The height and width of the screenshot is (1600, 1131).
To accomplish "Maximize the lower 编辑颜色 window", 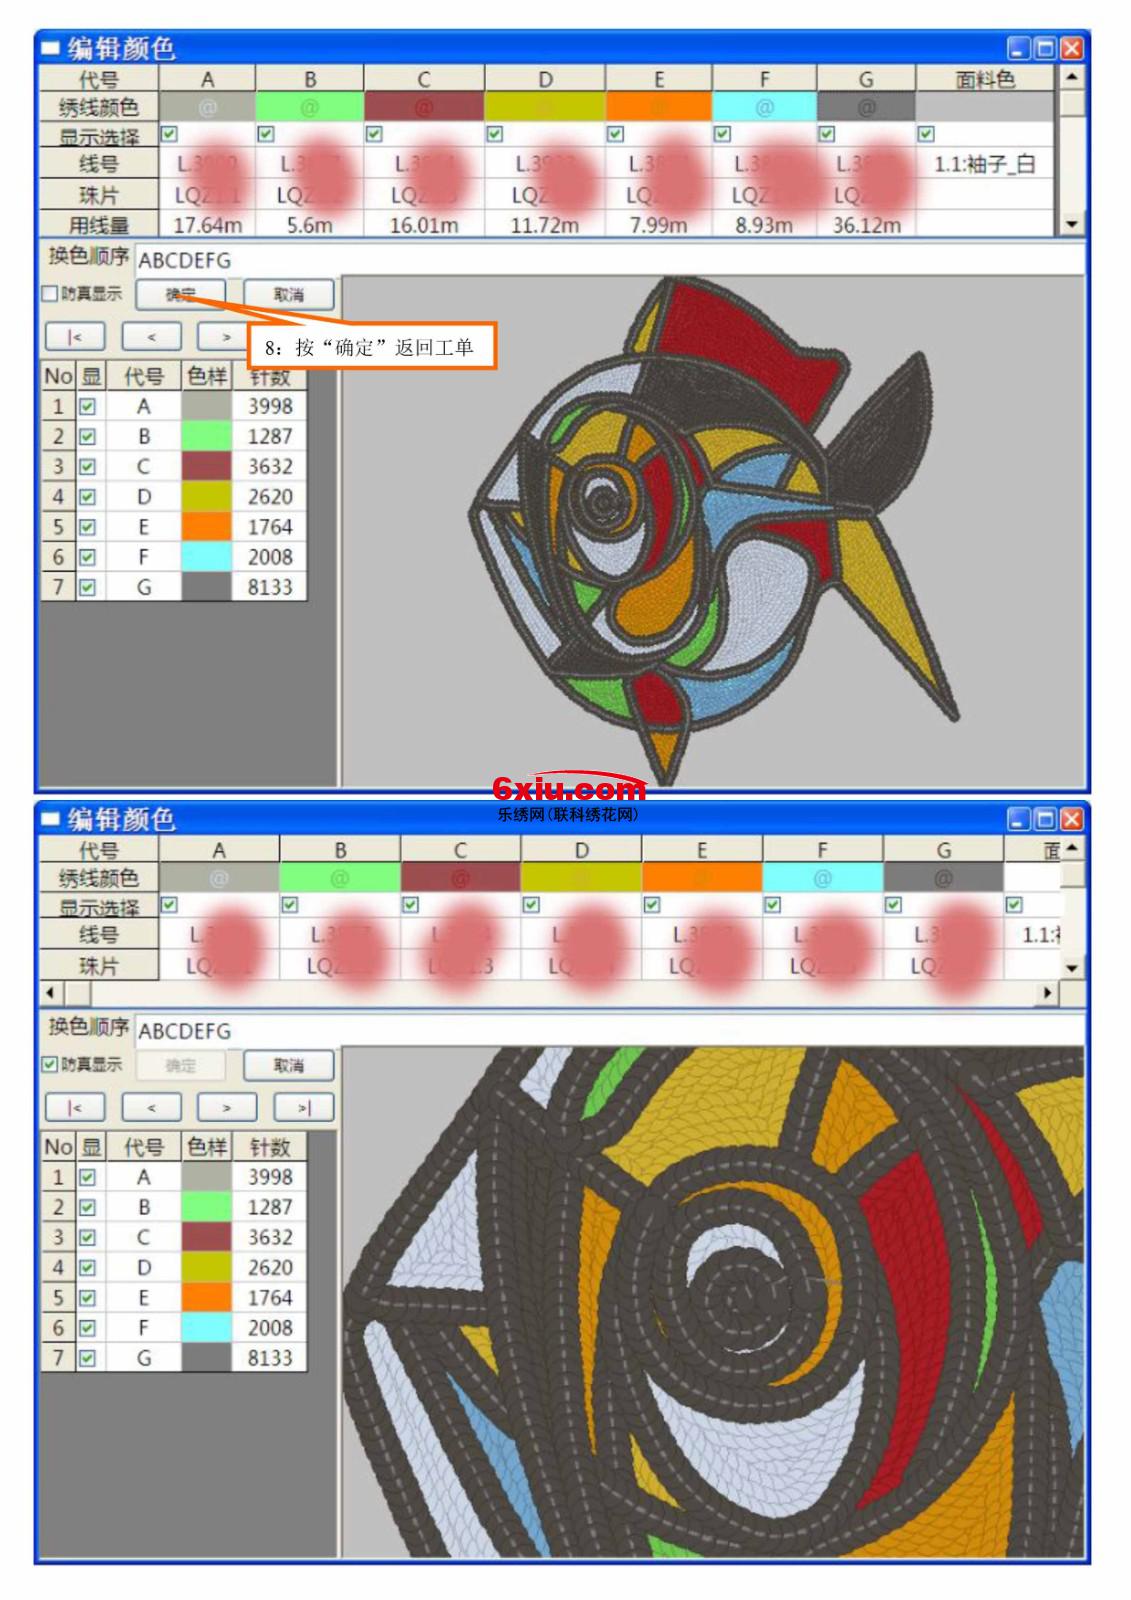I will (x=1045, y=820).
